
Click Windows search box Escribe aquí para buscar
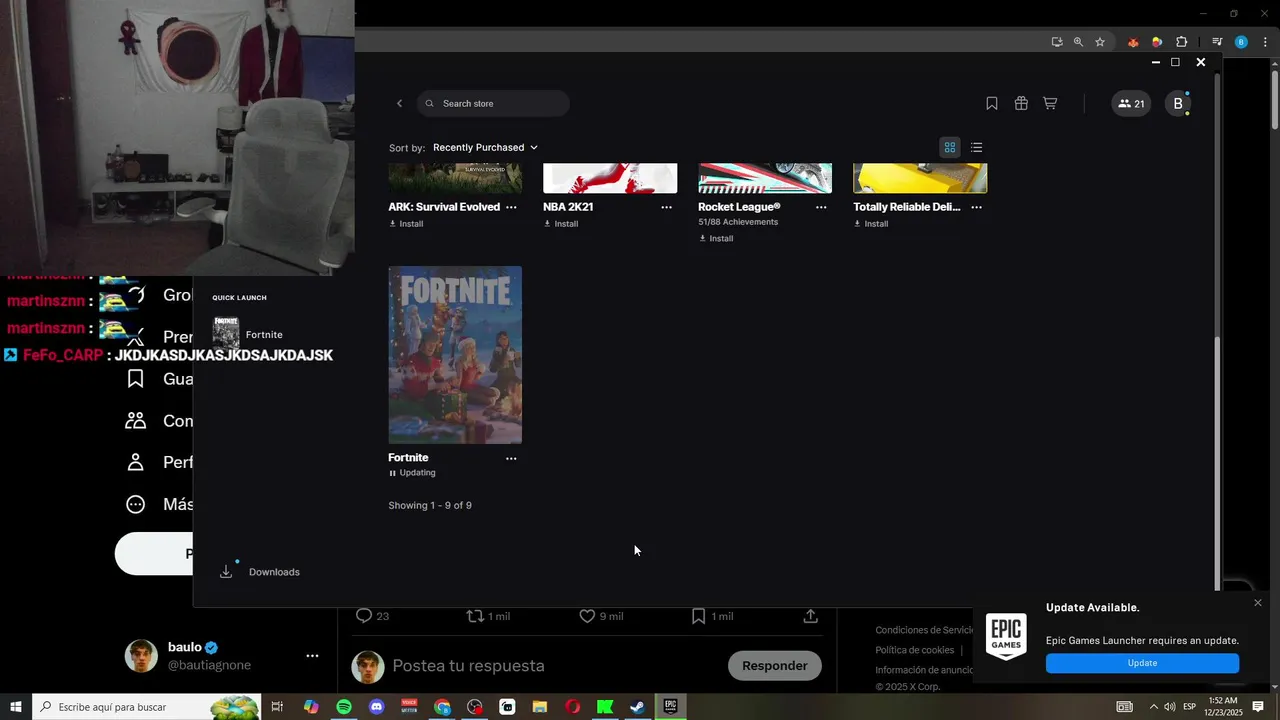(147, 707)
